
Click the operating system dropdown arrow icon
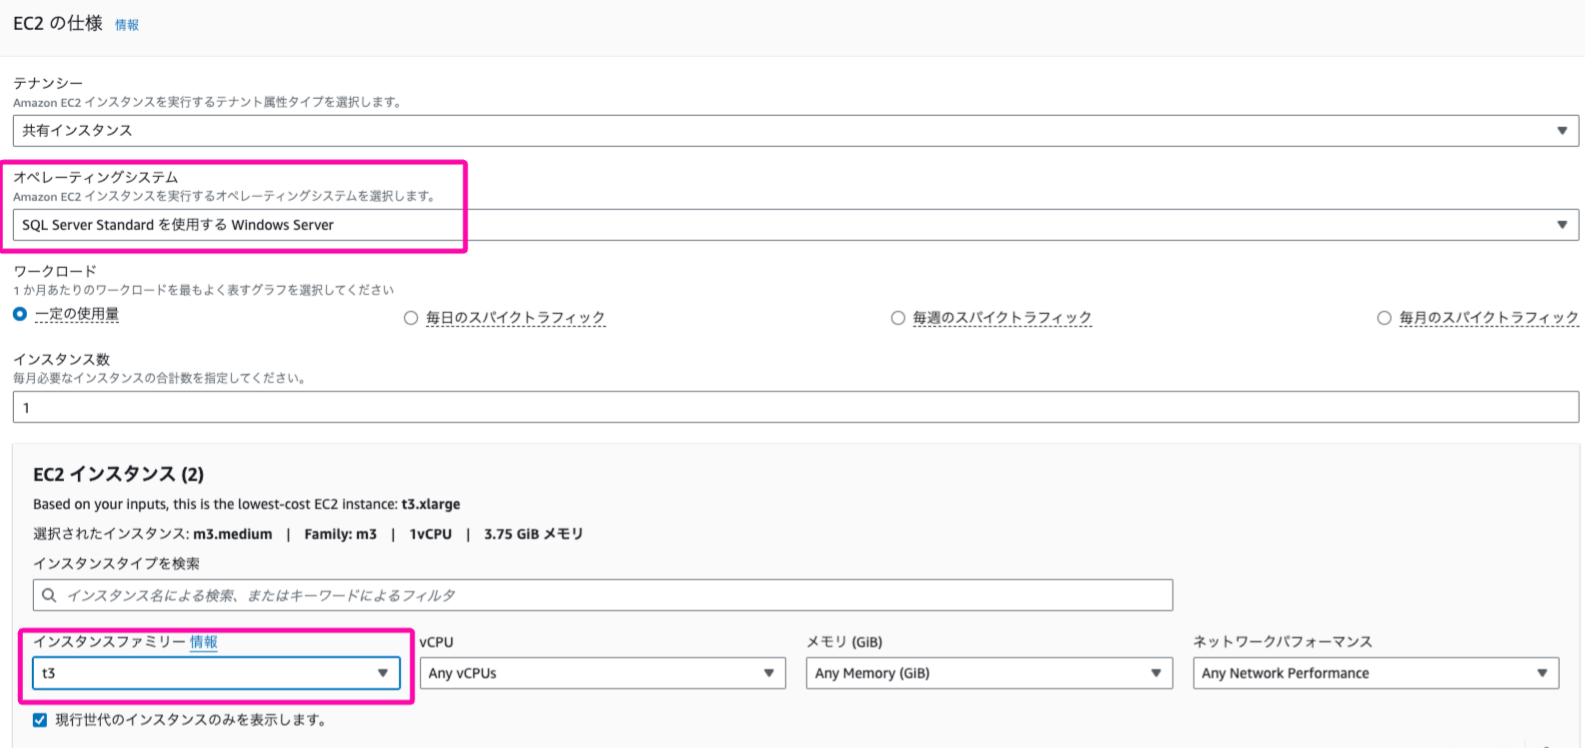pyautogui.click(x=1562, y=225)
